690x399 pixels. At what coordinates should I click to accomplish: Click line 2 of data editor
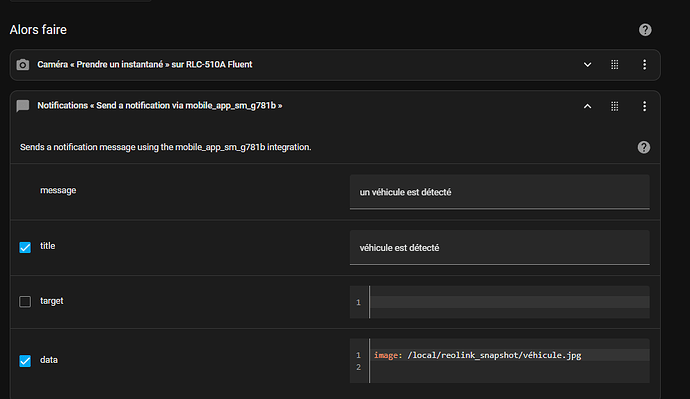click(x=509, y=367)
